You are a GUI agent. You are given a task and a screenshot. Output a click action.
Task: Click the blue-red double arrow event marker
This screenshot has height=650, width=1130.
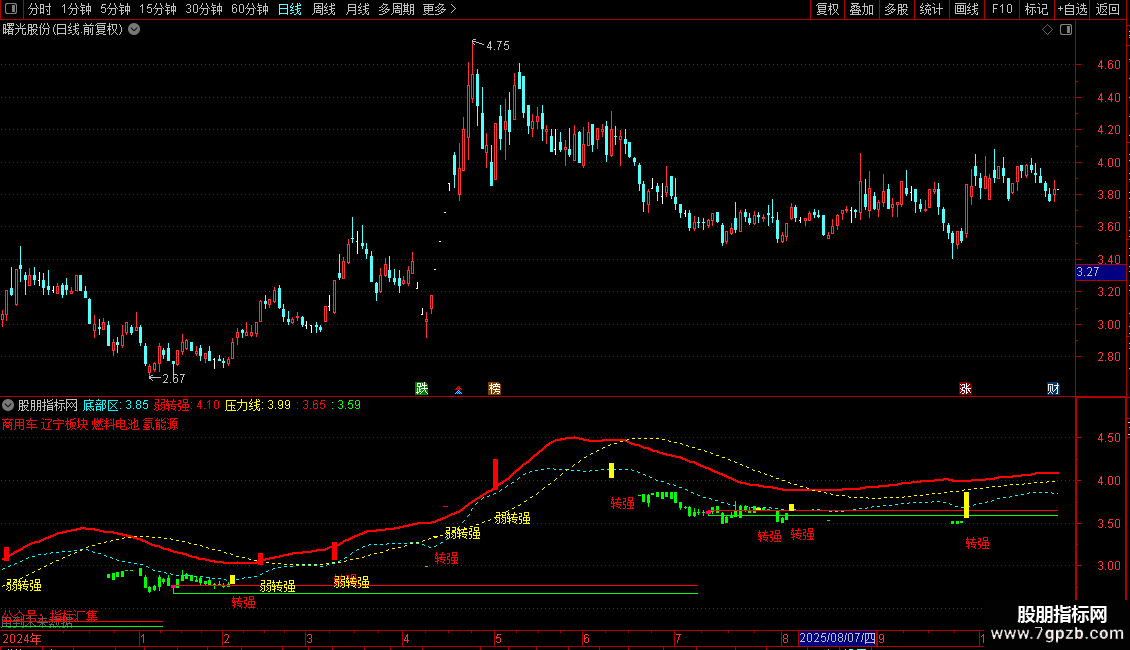[458, 390]
